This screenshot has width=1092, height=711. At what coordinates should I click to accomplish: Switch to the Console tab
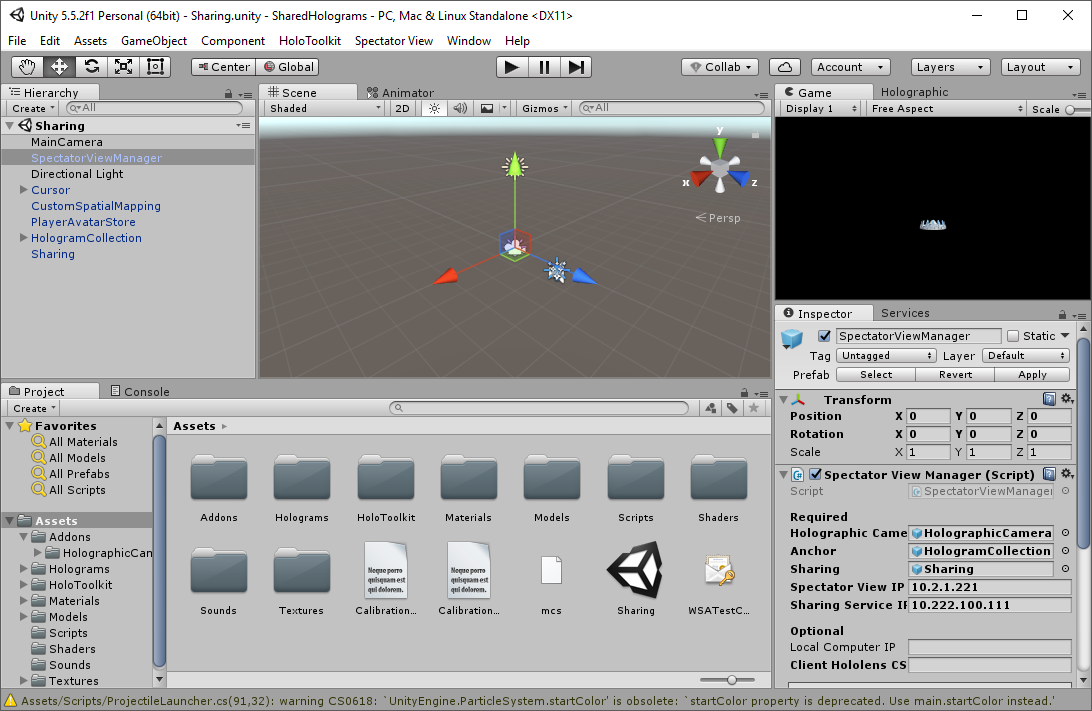140,391
